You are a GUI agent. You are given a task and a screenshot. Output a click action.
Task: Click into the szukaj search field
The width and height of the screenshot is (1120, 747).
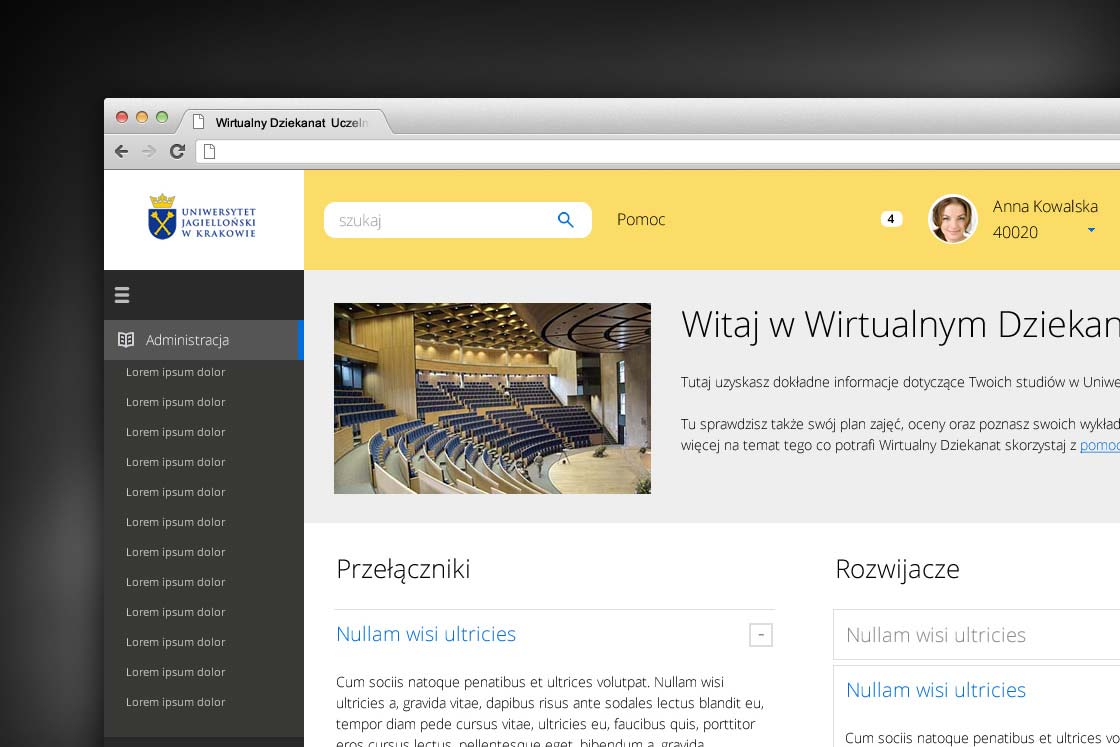pos(440,220)
